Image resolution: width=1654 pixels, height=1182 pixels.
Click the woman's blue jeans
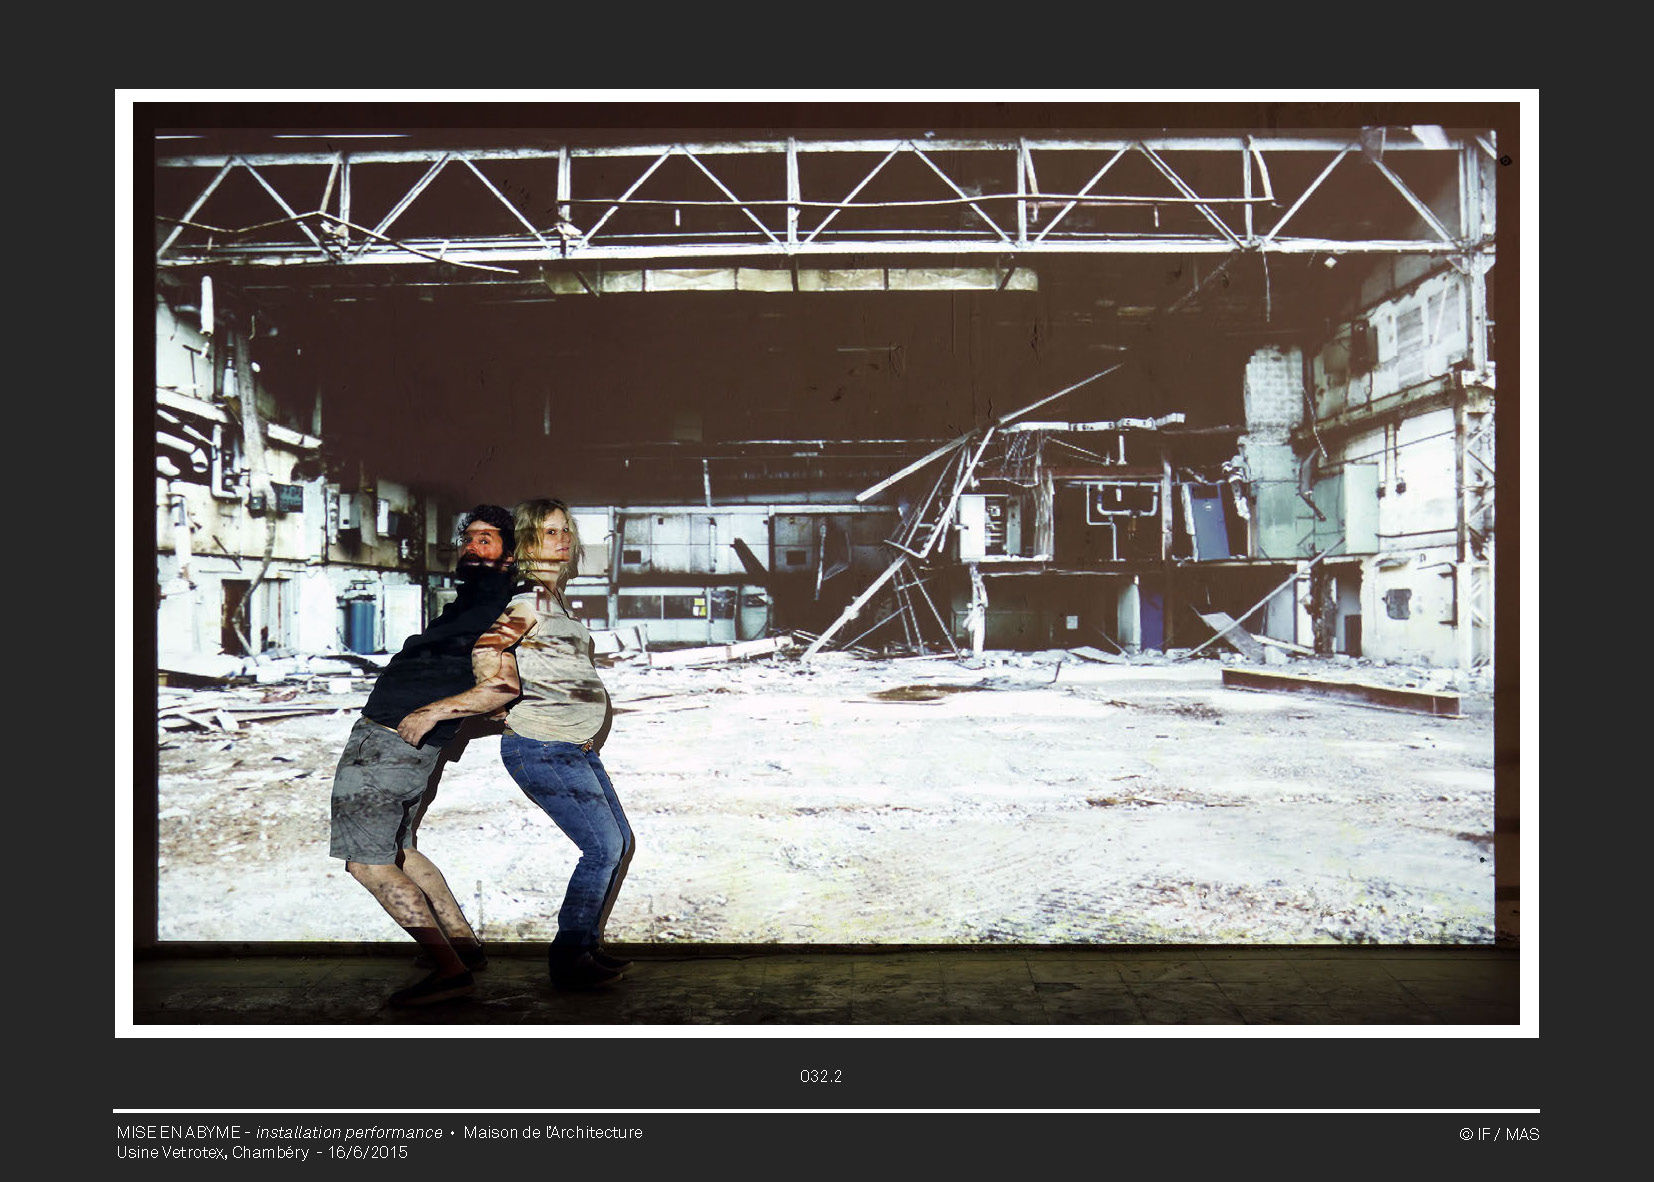[x=570, y=820]
